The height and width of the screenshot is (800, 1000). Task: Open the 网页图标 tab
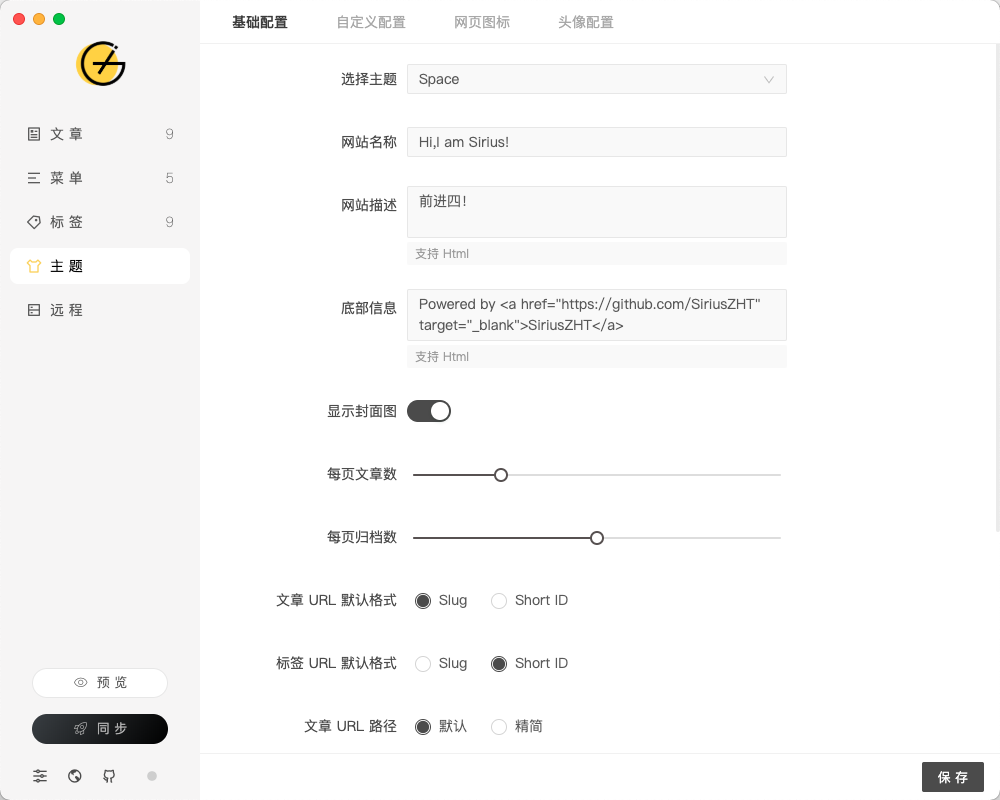click(x=482, y=21)
